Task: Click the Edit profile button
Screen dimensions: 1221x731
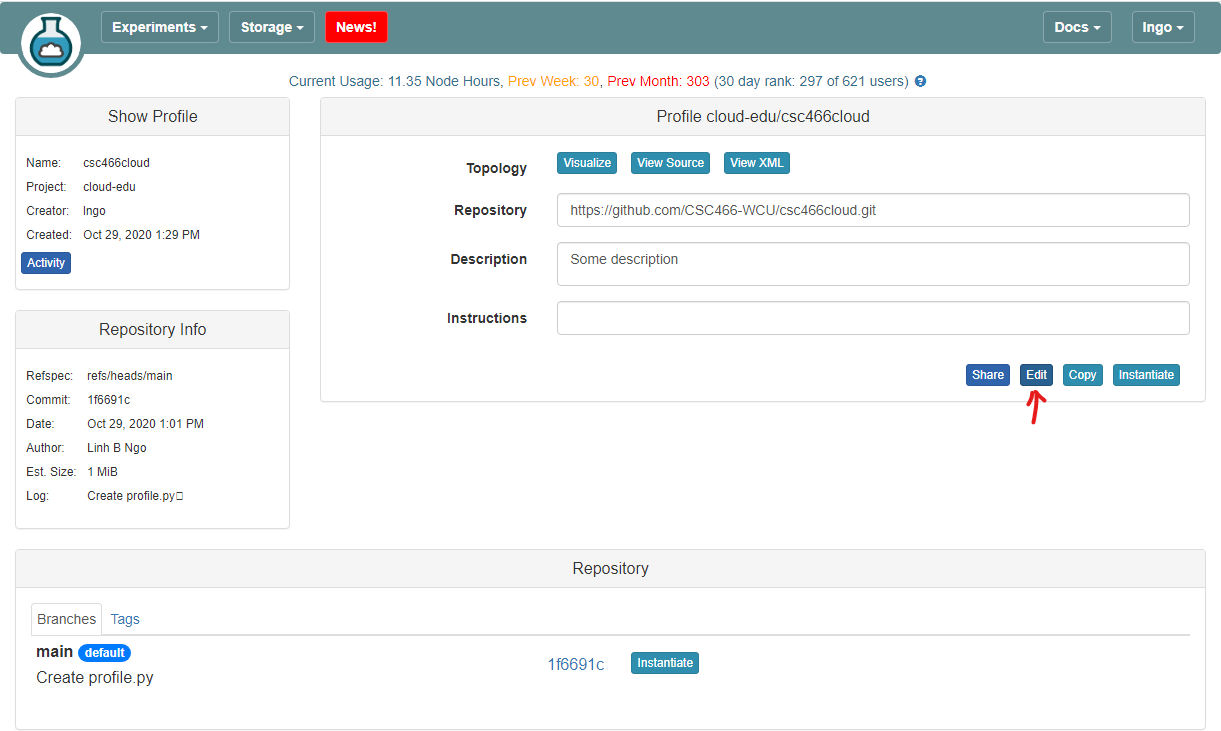Action: [1036, 375]
